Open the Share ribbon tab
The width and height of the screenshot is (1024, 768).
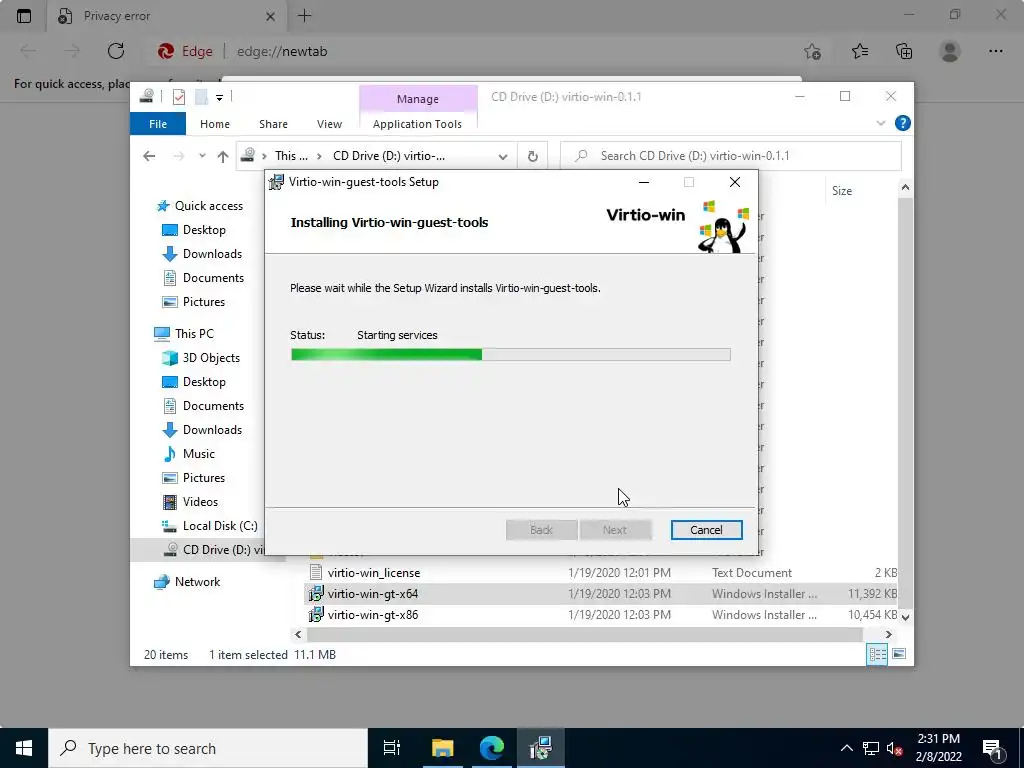click(273, 123)
